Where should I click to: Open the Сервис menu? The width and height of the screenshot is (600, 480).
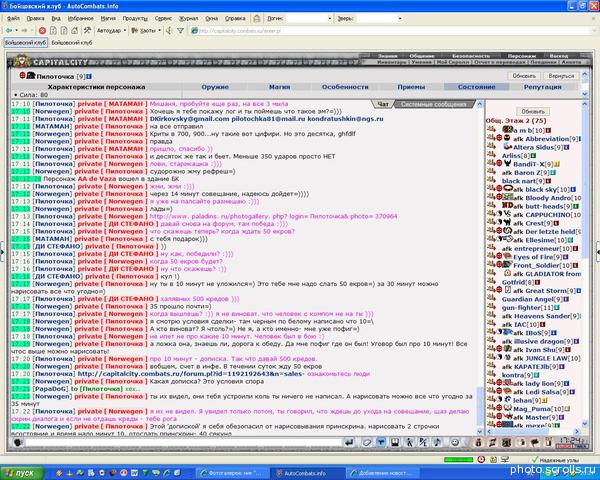pyautogui.click(x=163, y=18)
